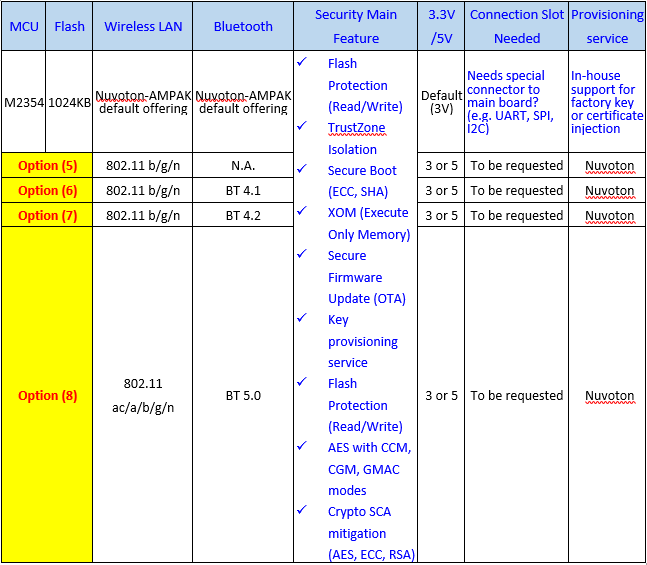Viewport: 647px width, 565px height.
Task: Click 3 or 5 in Option (8) row
Action: point(441,395)
